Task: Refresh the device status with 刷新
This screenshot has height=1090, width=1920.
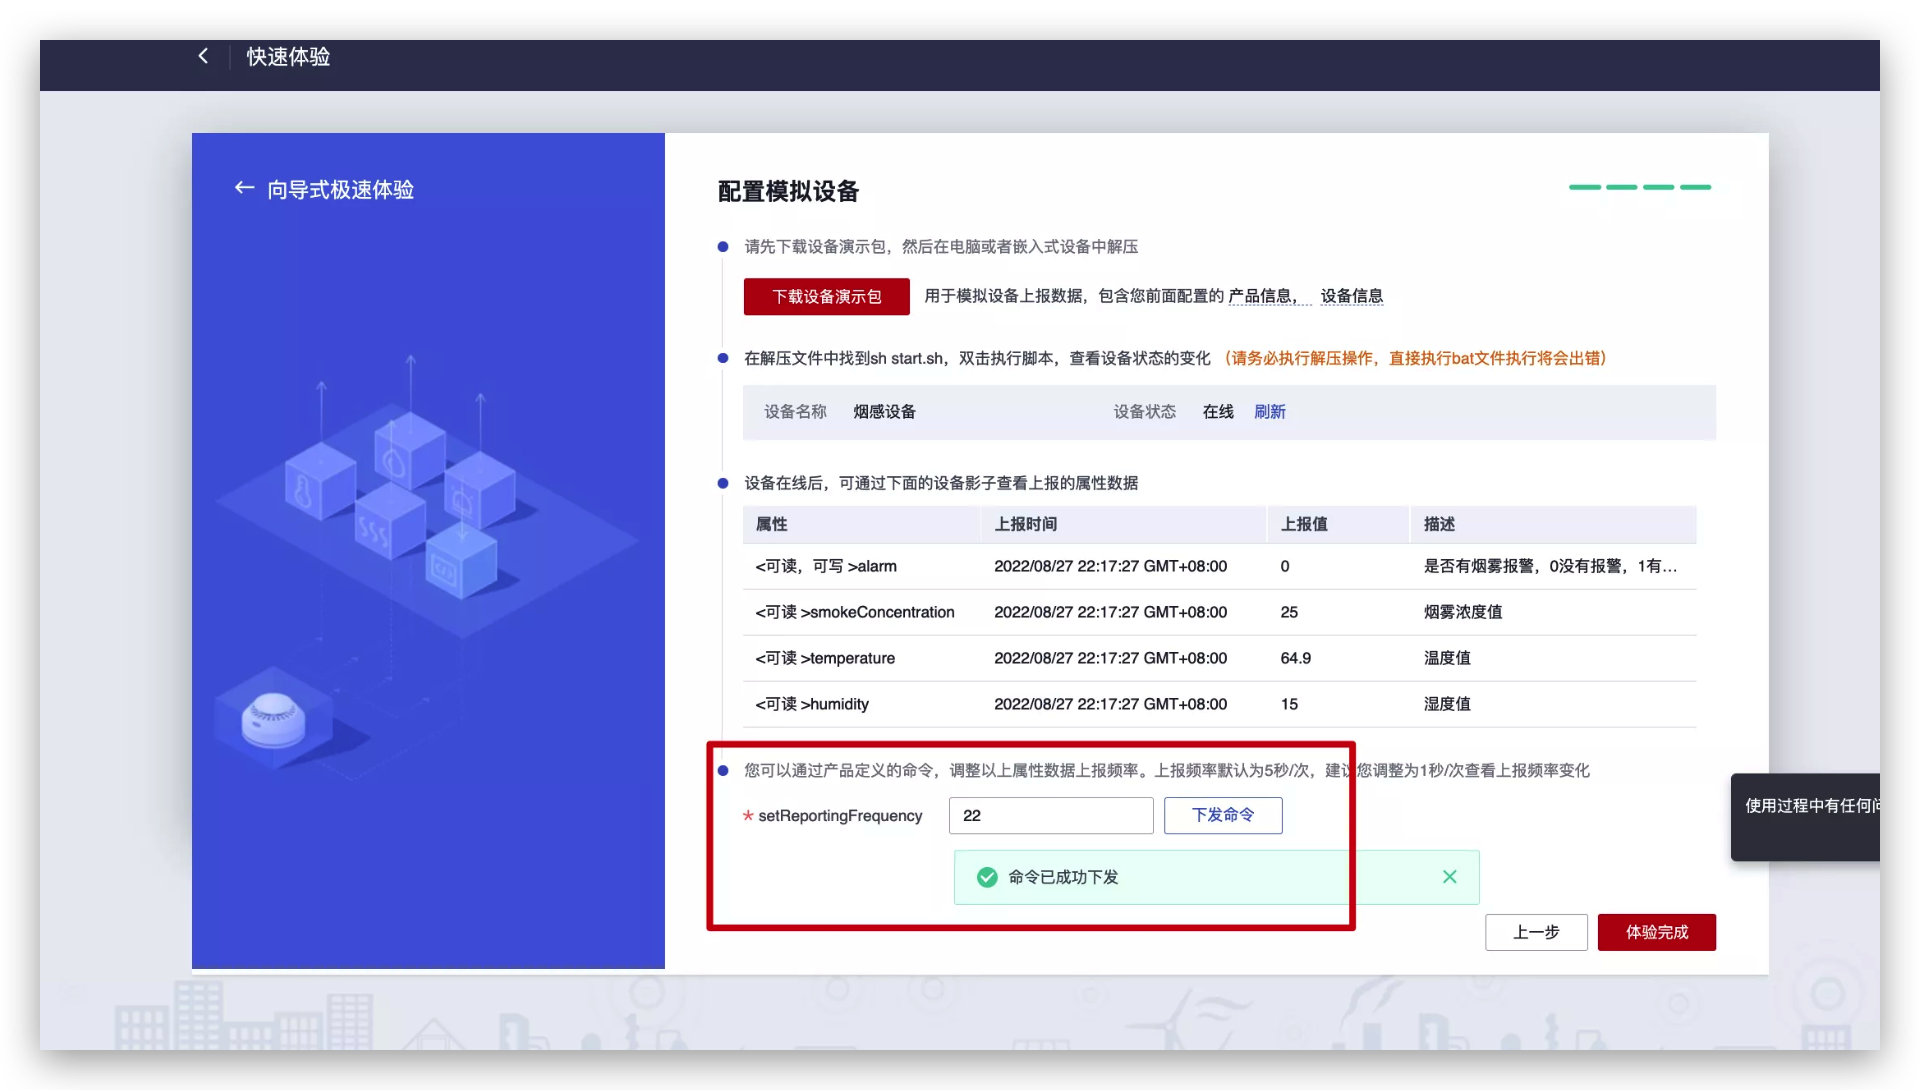Action: click(x=1269, y=412)
